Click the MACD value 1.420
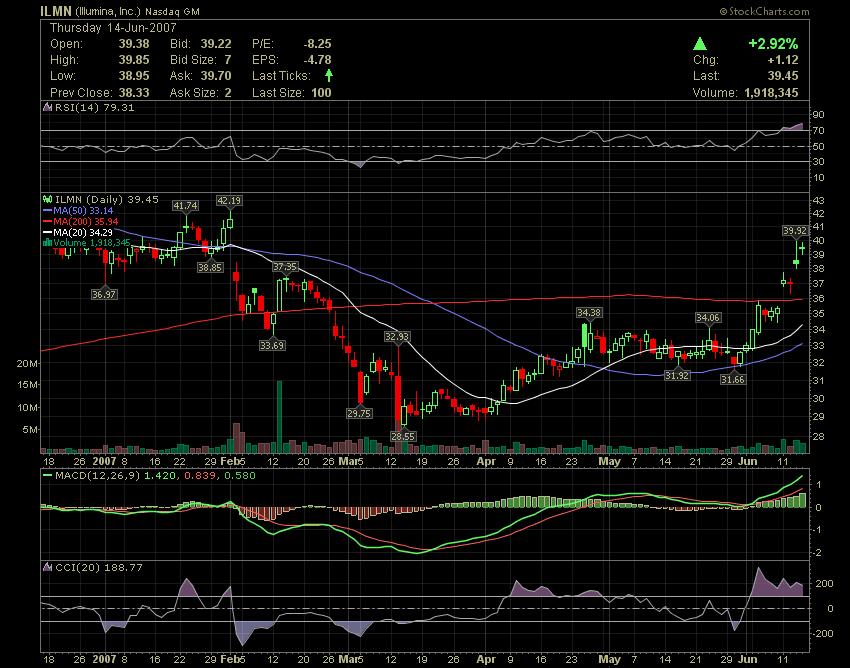The width and height of the screenshot is (850, 668). (159, 476)
